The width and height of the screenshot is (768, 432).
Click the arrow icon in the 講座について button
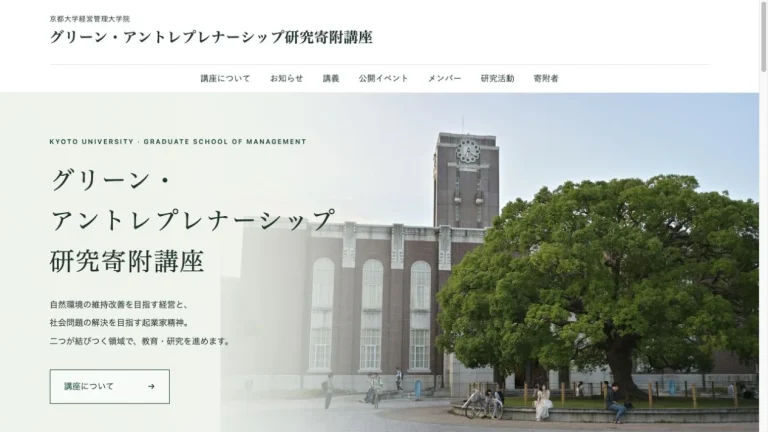coord(151,386)
